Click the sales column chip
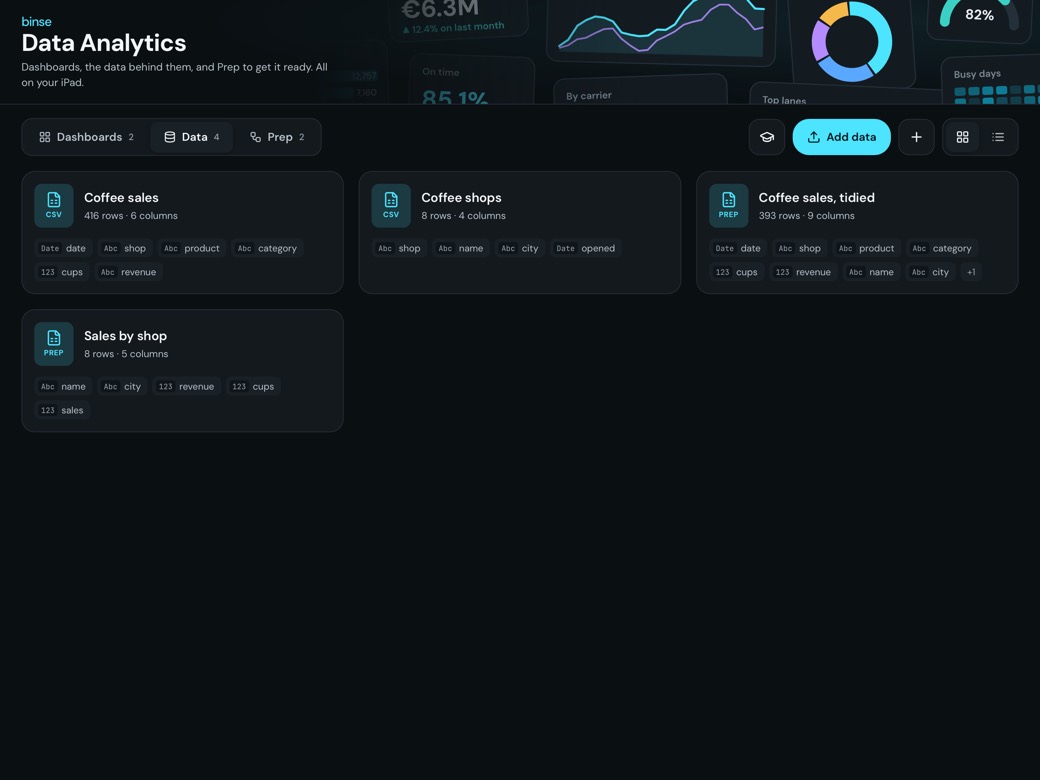1040x780 pixels. [62, 410]
